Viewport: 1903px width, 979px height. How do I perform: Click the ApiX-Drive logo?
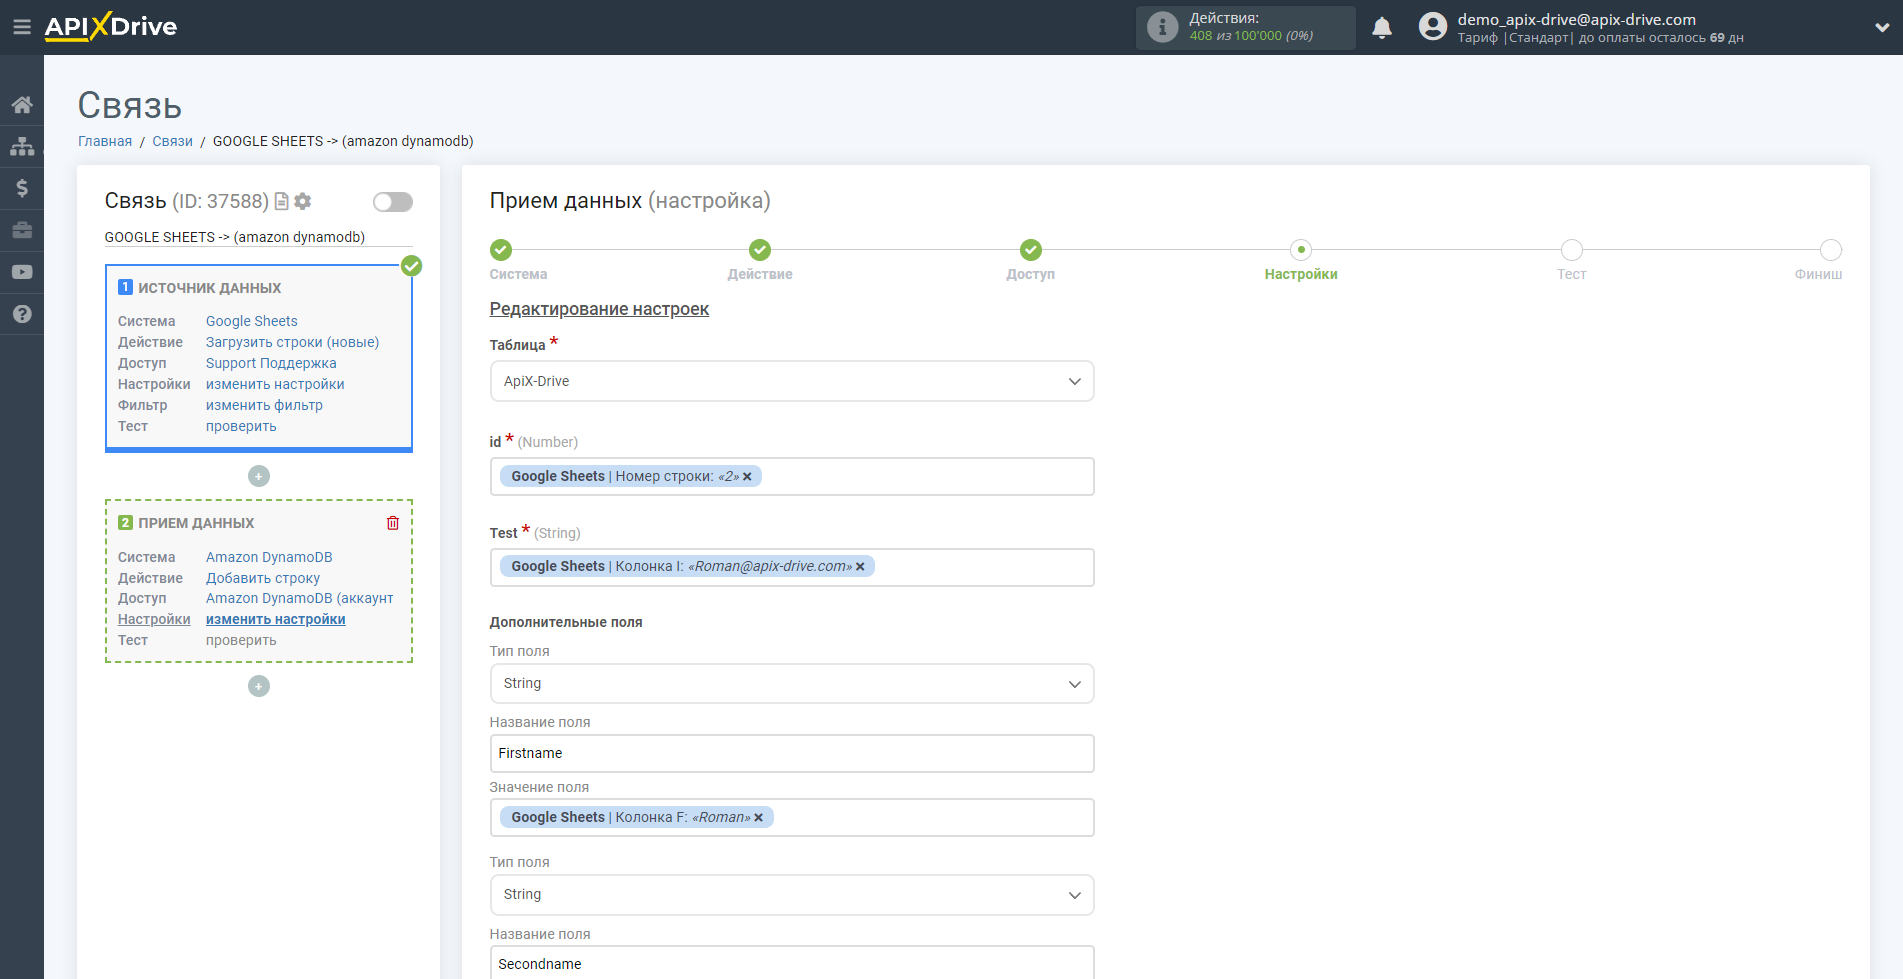(x=111, y=27)
